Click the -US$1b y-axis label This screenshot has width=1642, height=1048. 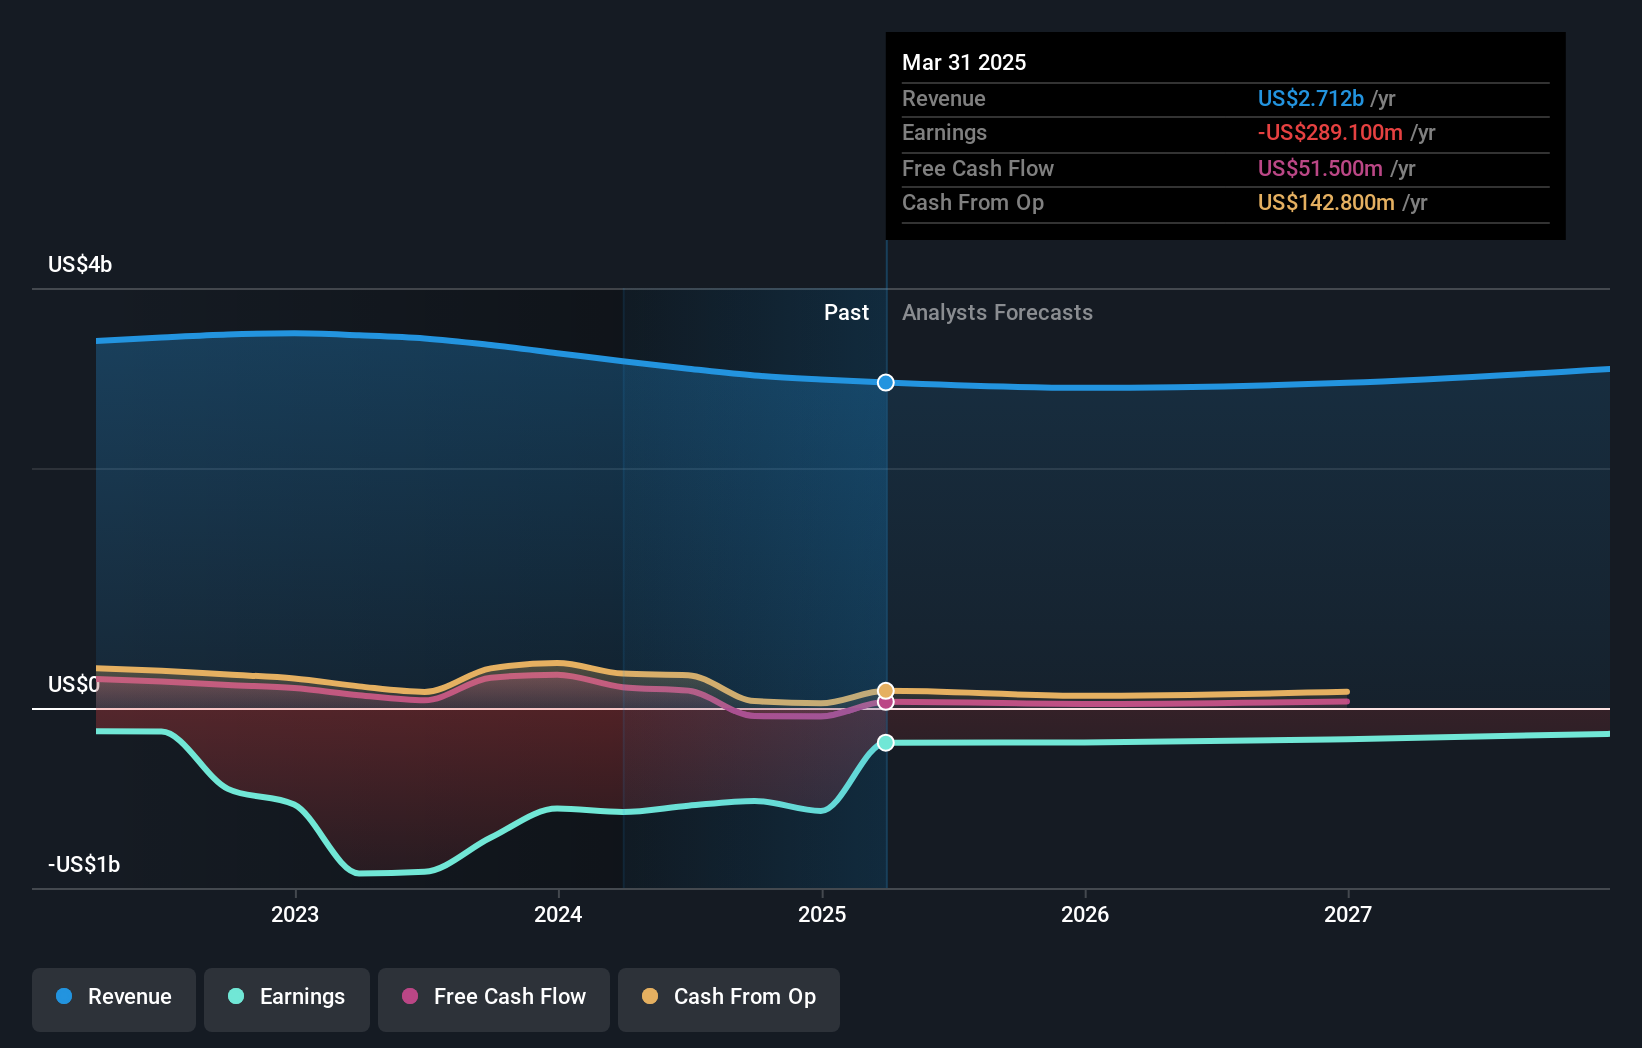pos(84,865)
